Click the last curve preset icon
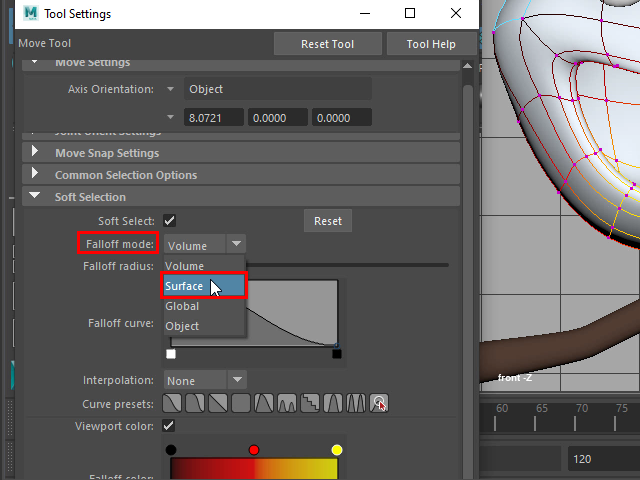The height and width of the screenshot is (480, 640). point(379,403)
